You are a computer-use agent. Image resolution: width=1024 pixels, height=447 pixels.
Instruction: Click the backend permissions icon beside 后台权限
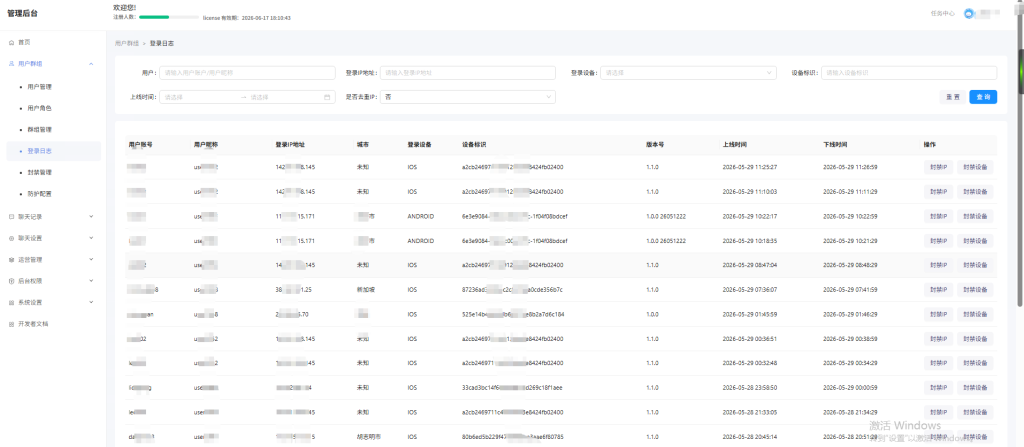tap(11, 281)
